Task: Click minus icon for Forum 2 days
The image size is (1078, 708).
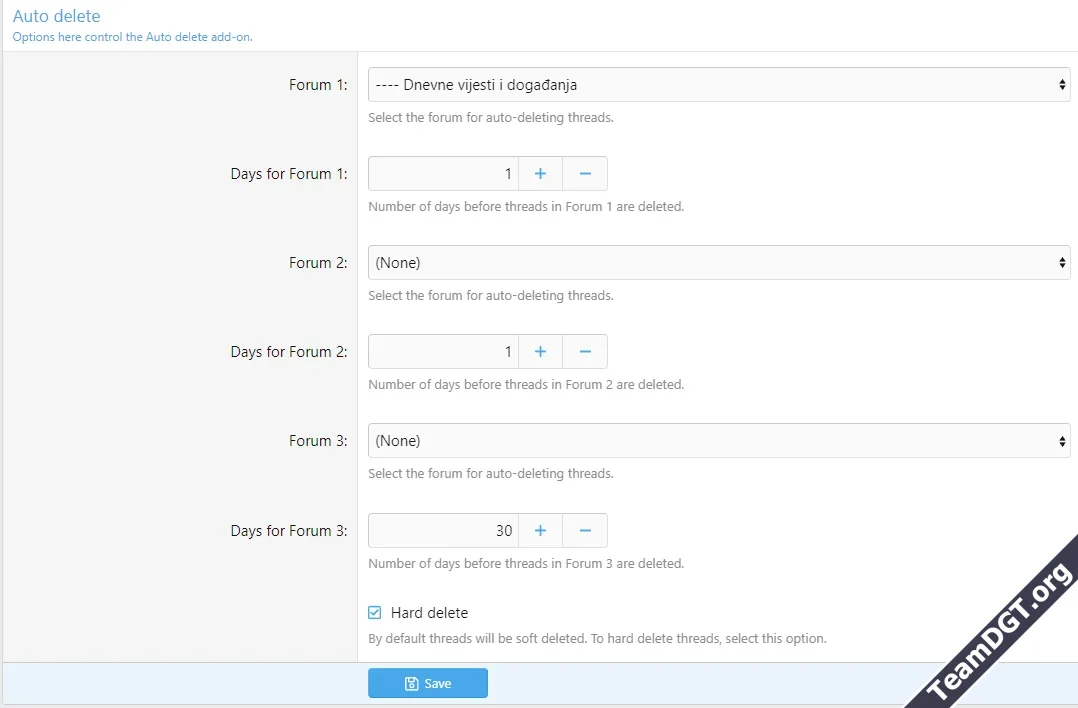Action: 585,352
